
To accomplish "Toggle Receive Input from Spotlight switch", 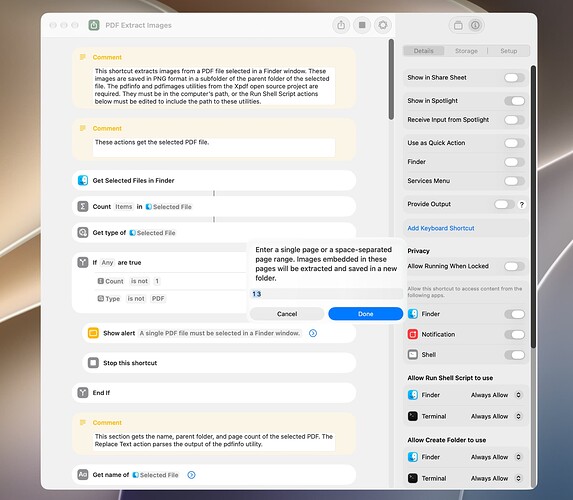I will [x=514, y=120].
